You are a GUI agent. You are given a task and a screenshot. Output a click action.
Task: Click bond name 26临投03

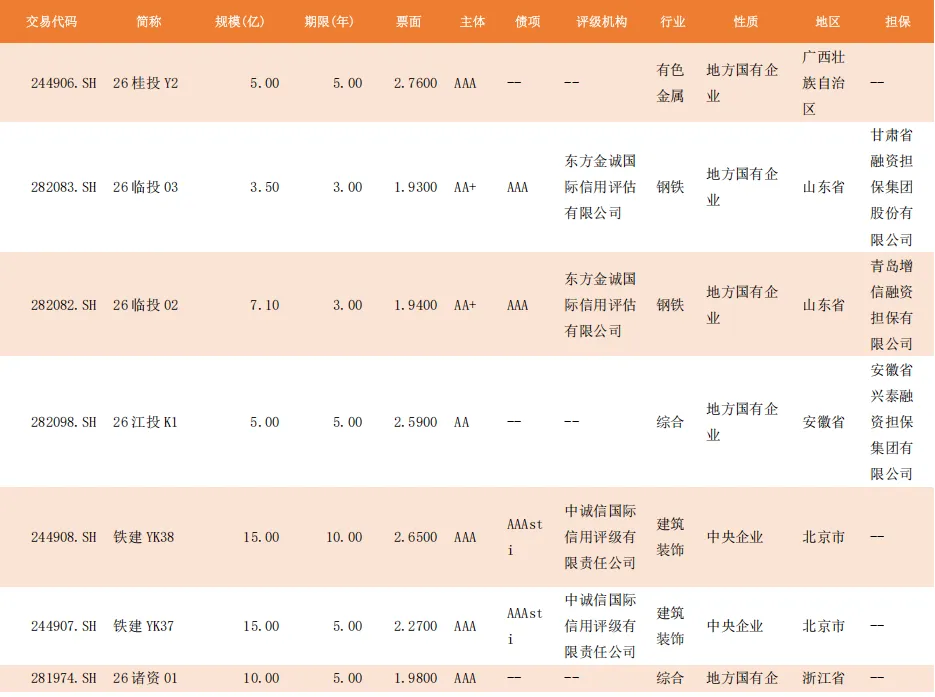145,187
